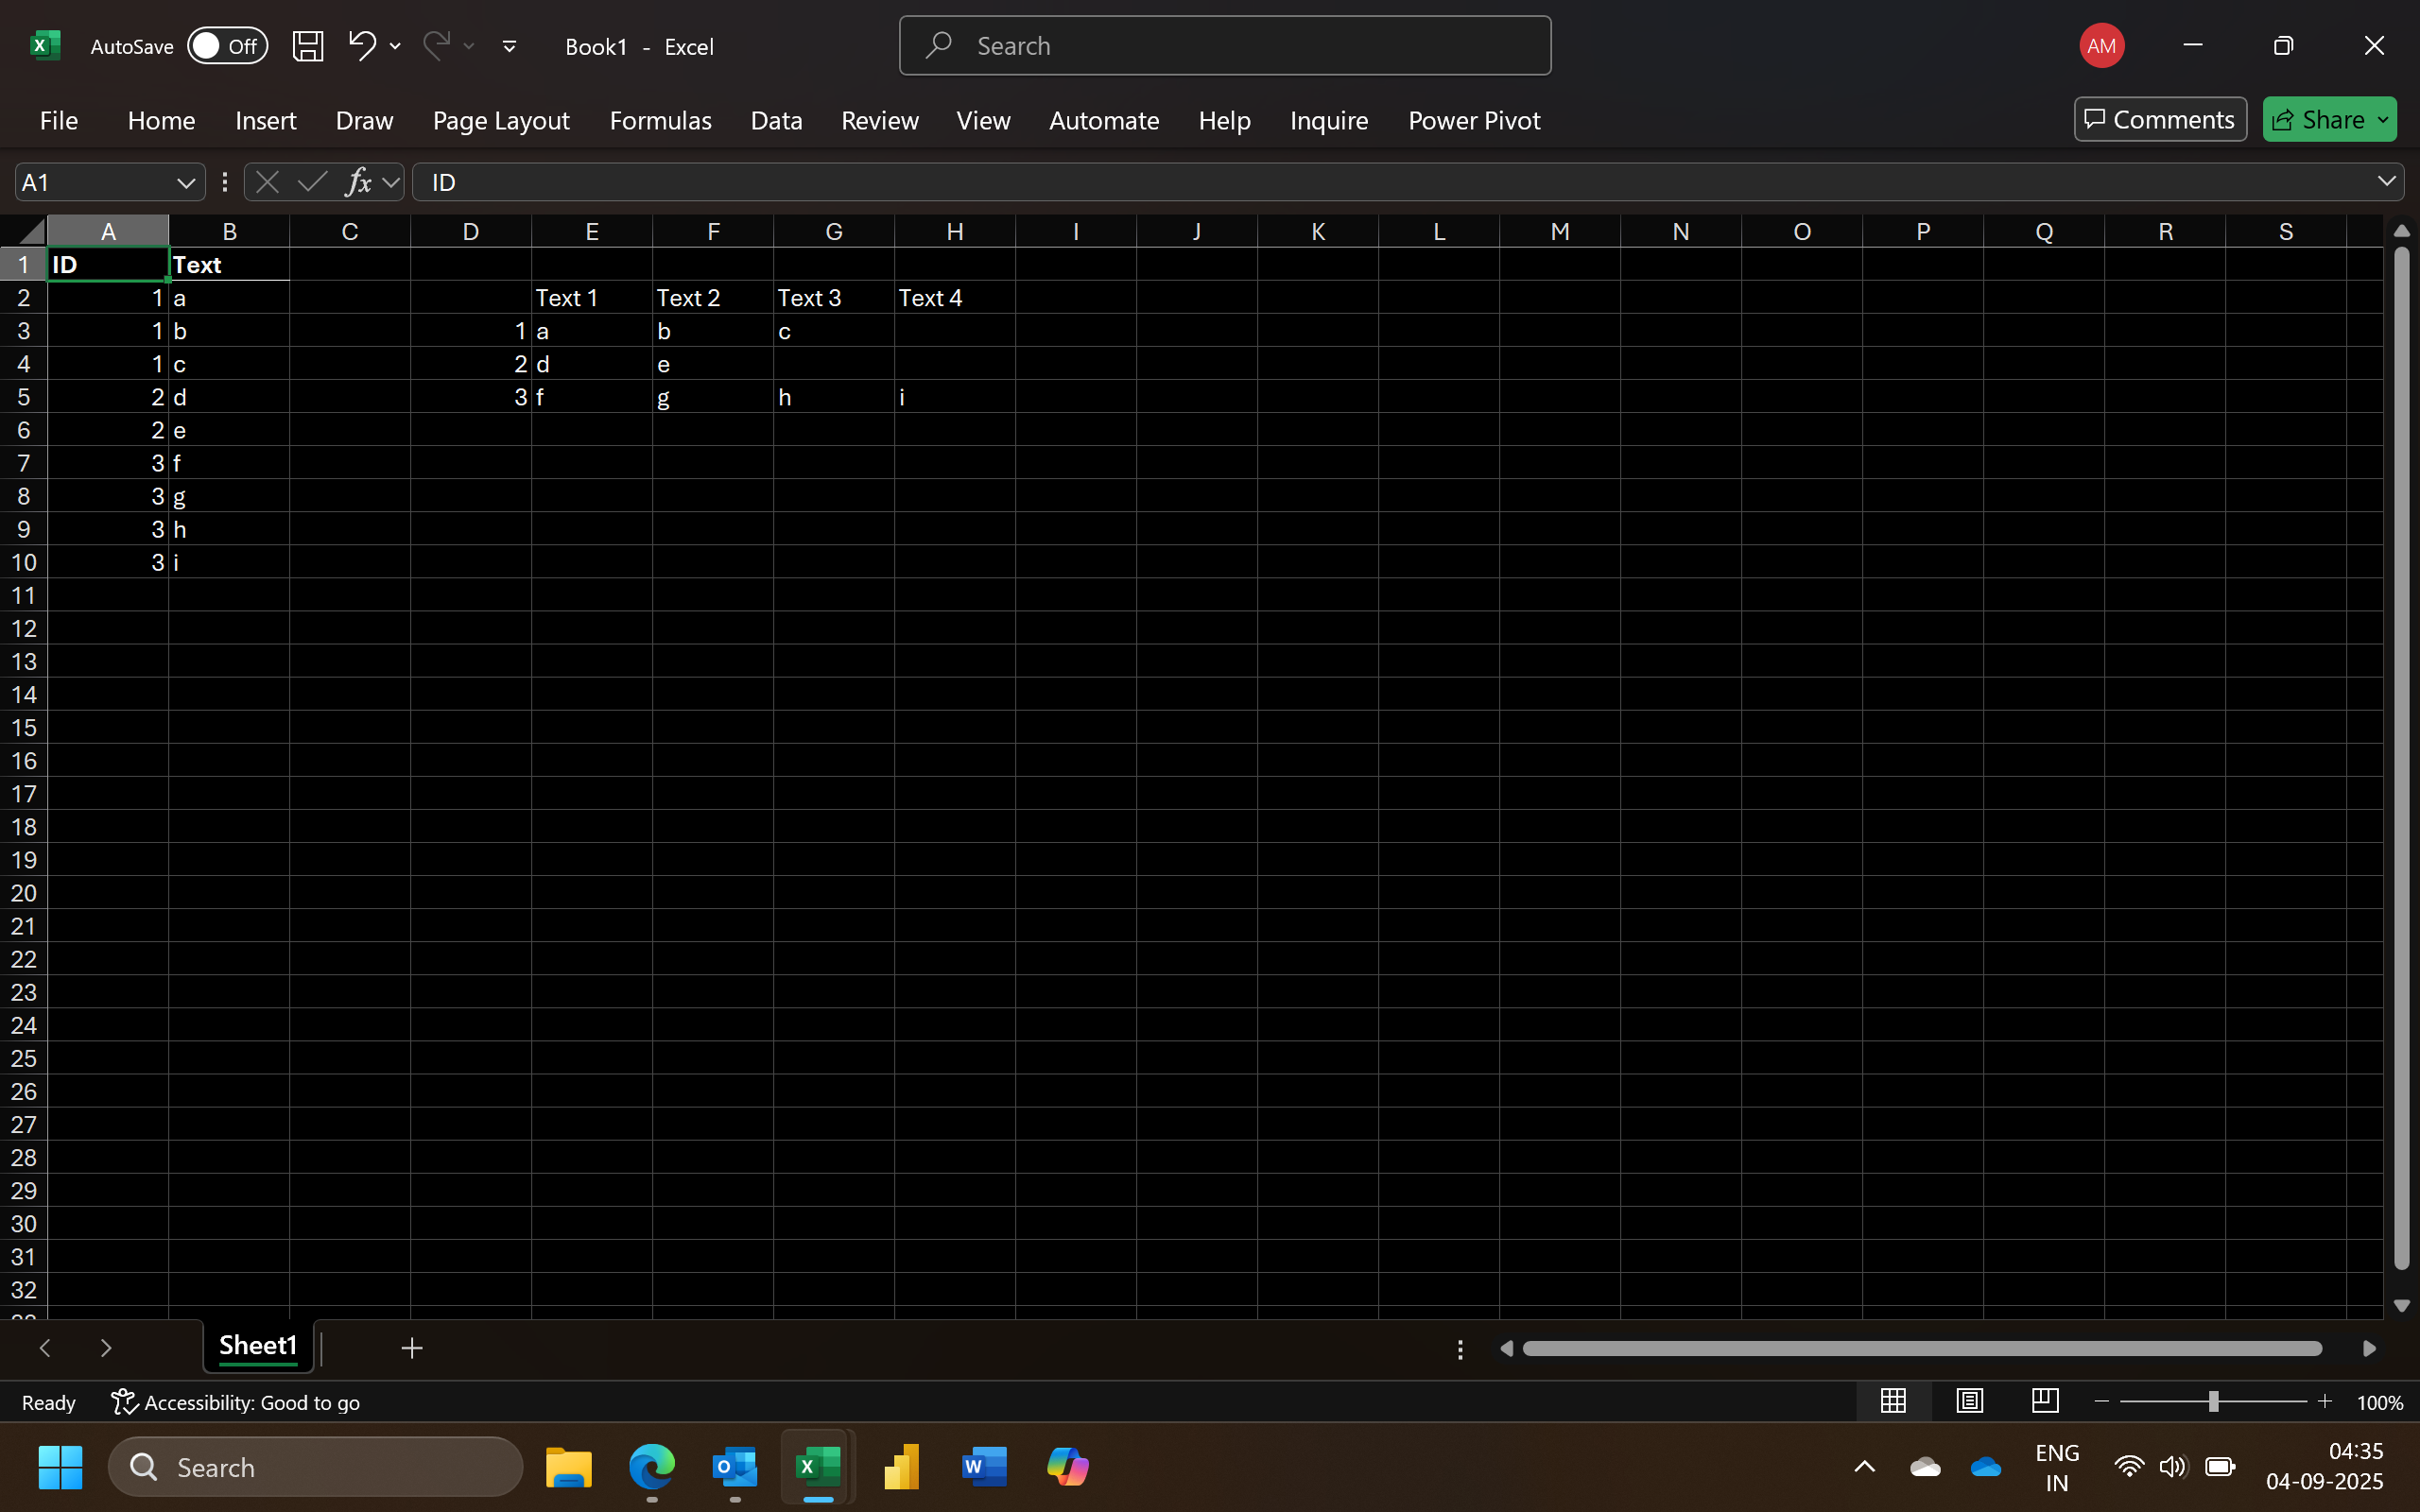Click Accessibility: Good to go status

pos(236,1402)
